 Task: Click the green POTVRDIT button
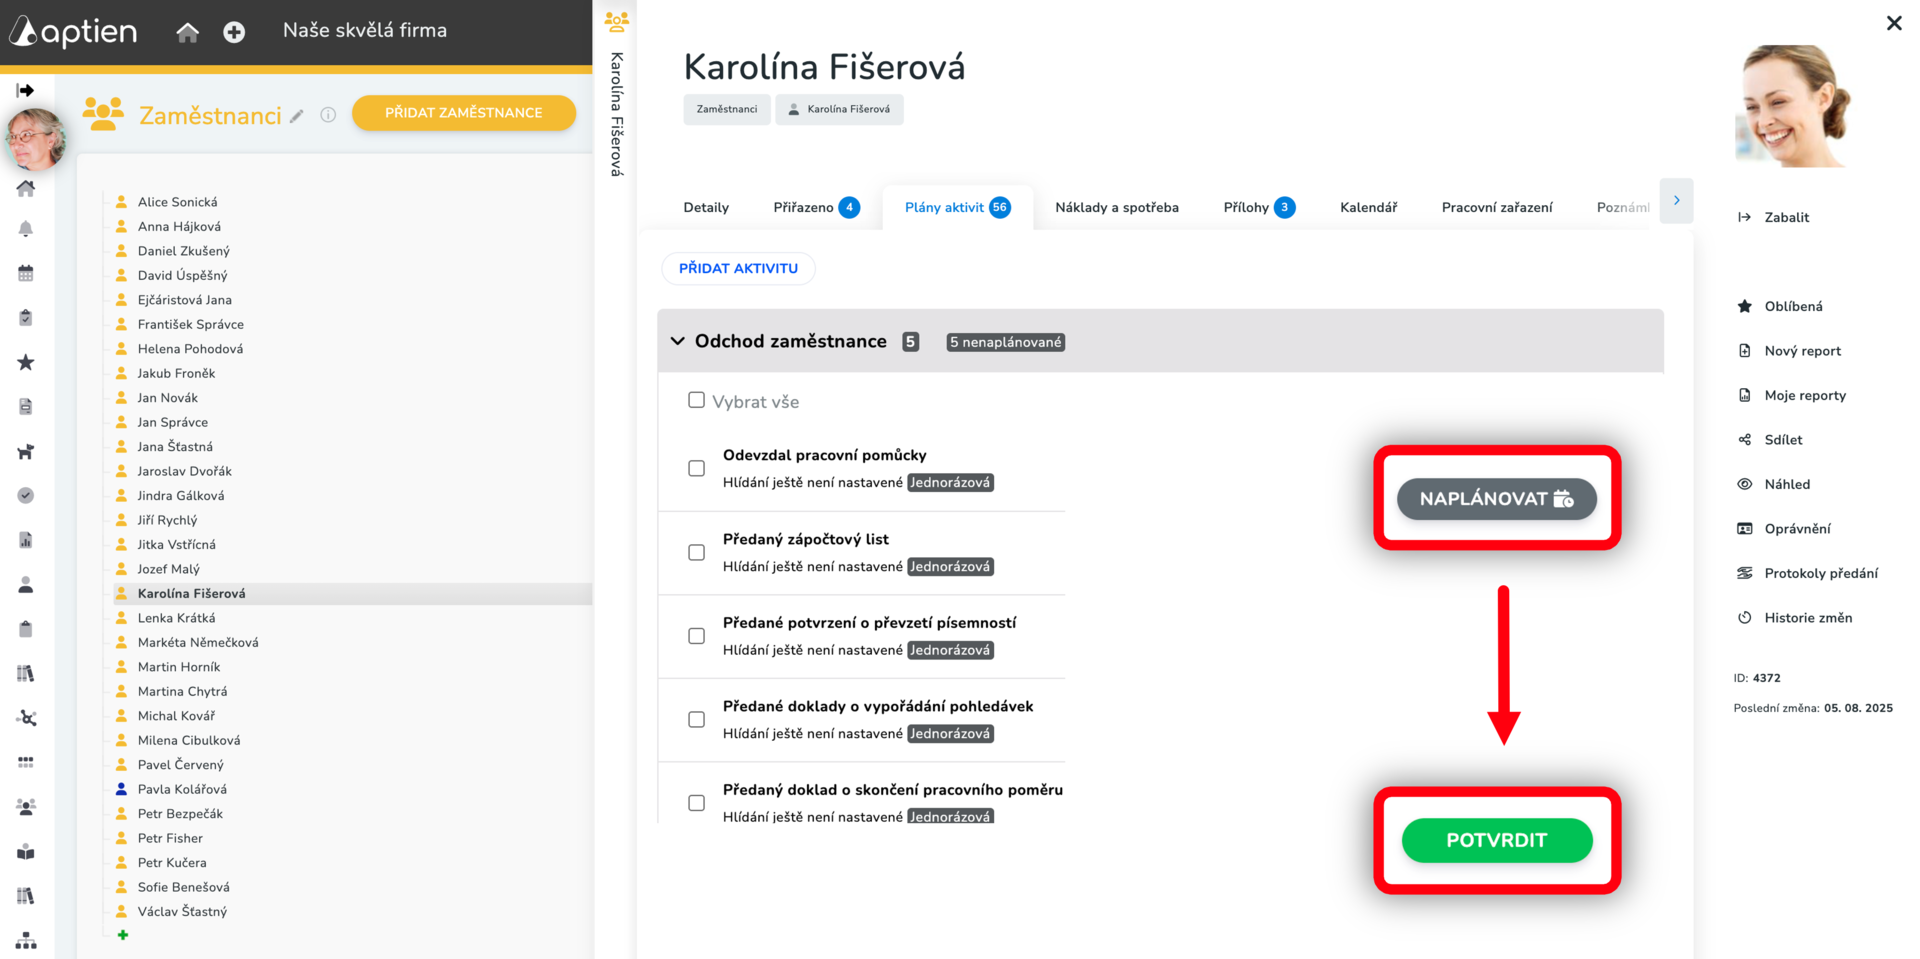click(1497, 840)
